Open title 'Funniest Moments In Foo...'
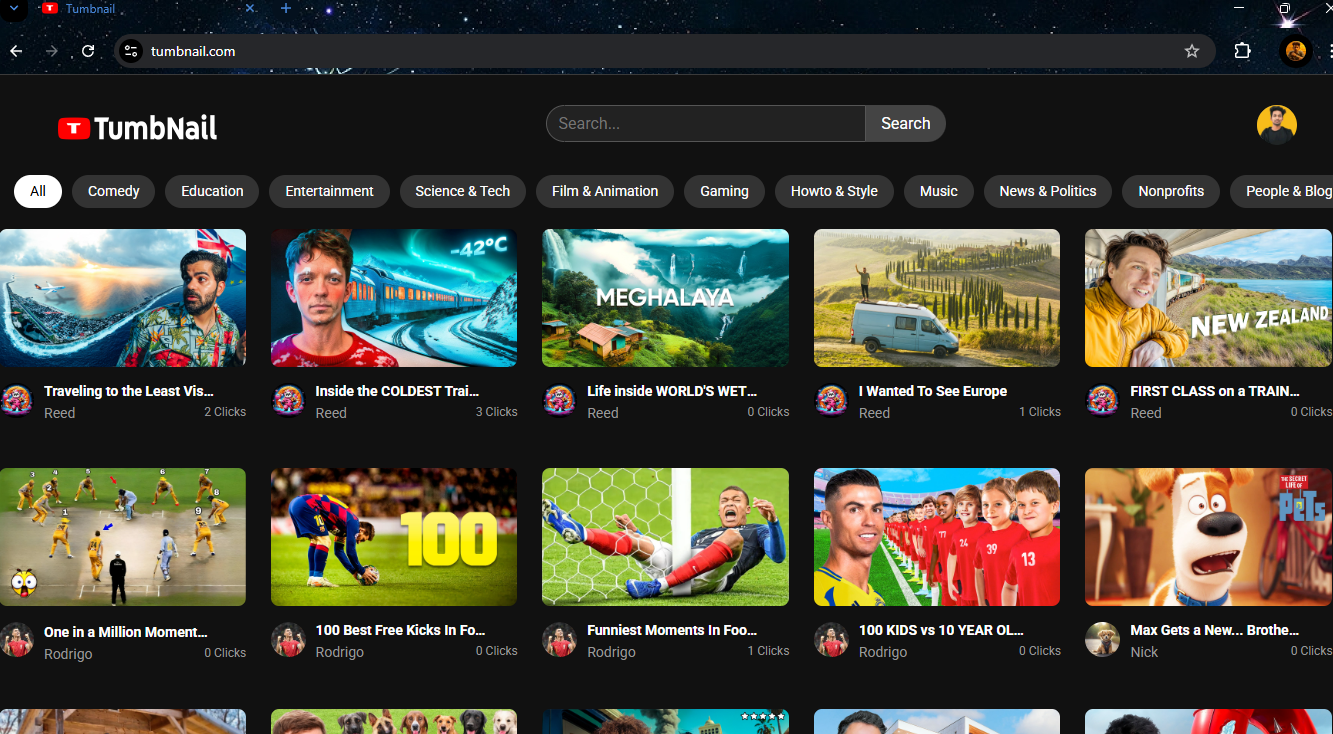This screenshot has width=1333, height=734. (672, 630)
